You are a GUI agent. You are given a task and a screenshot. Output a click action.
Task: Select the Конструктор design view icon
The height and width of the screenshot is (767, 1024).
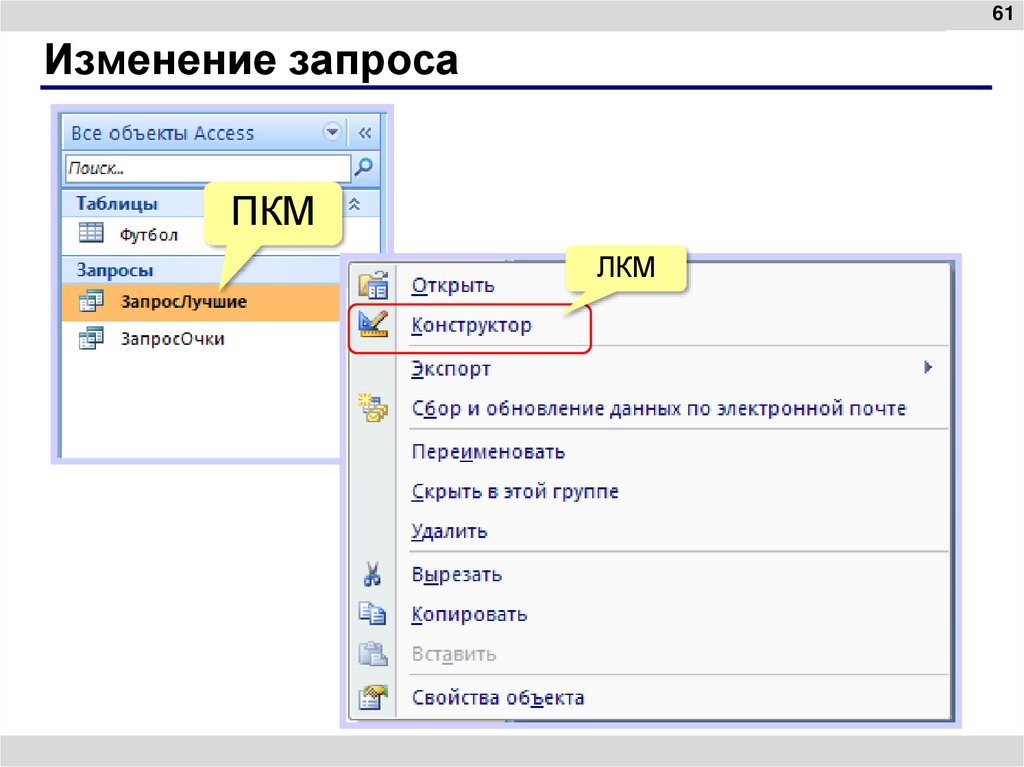(374, 324)
